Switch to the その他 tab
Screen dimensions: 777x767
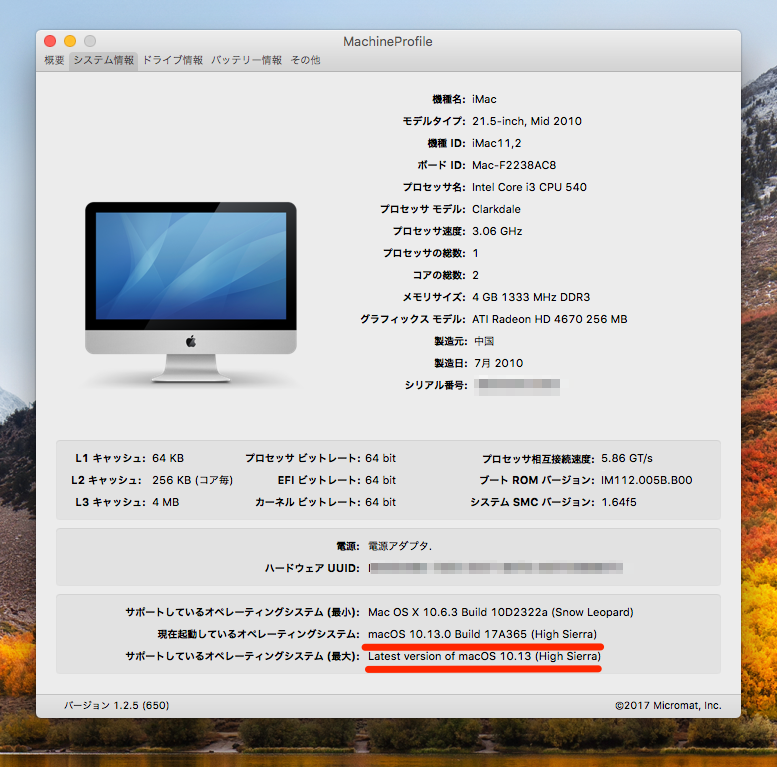(305, 60)
